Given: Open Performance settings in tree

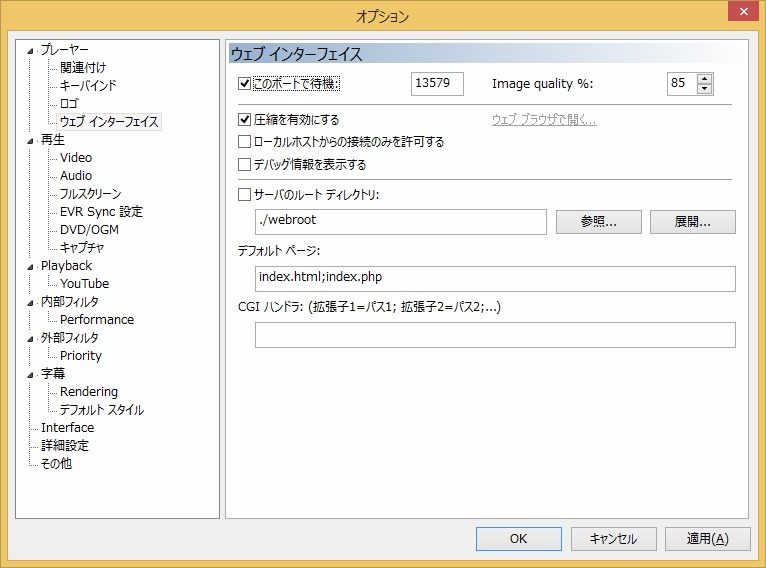Looking at the screenshot, I should pyautogui.click(x=97, y=320).
